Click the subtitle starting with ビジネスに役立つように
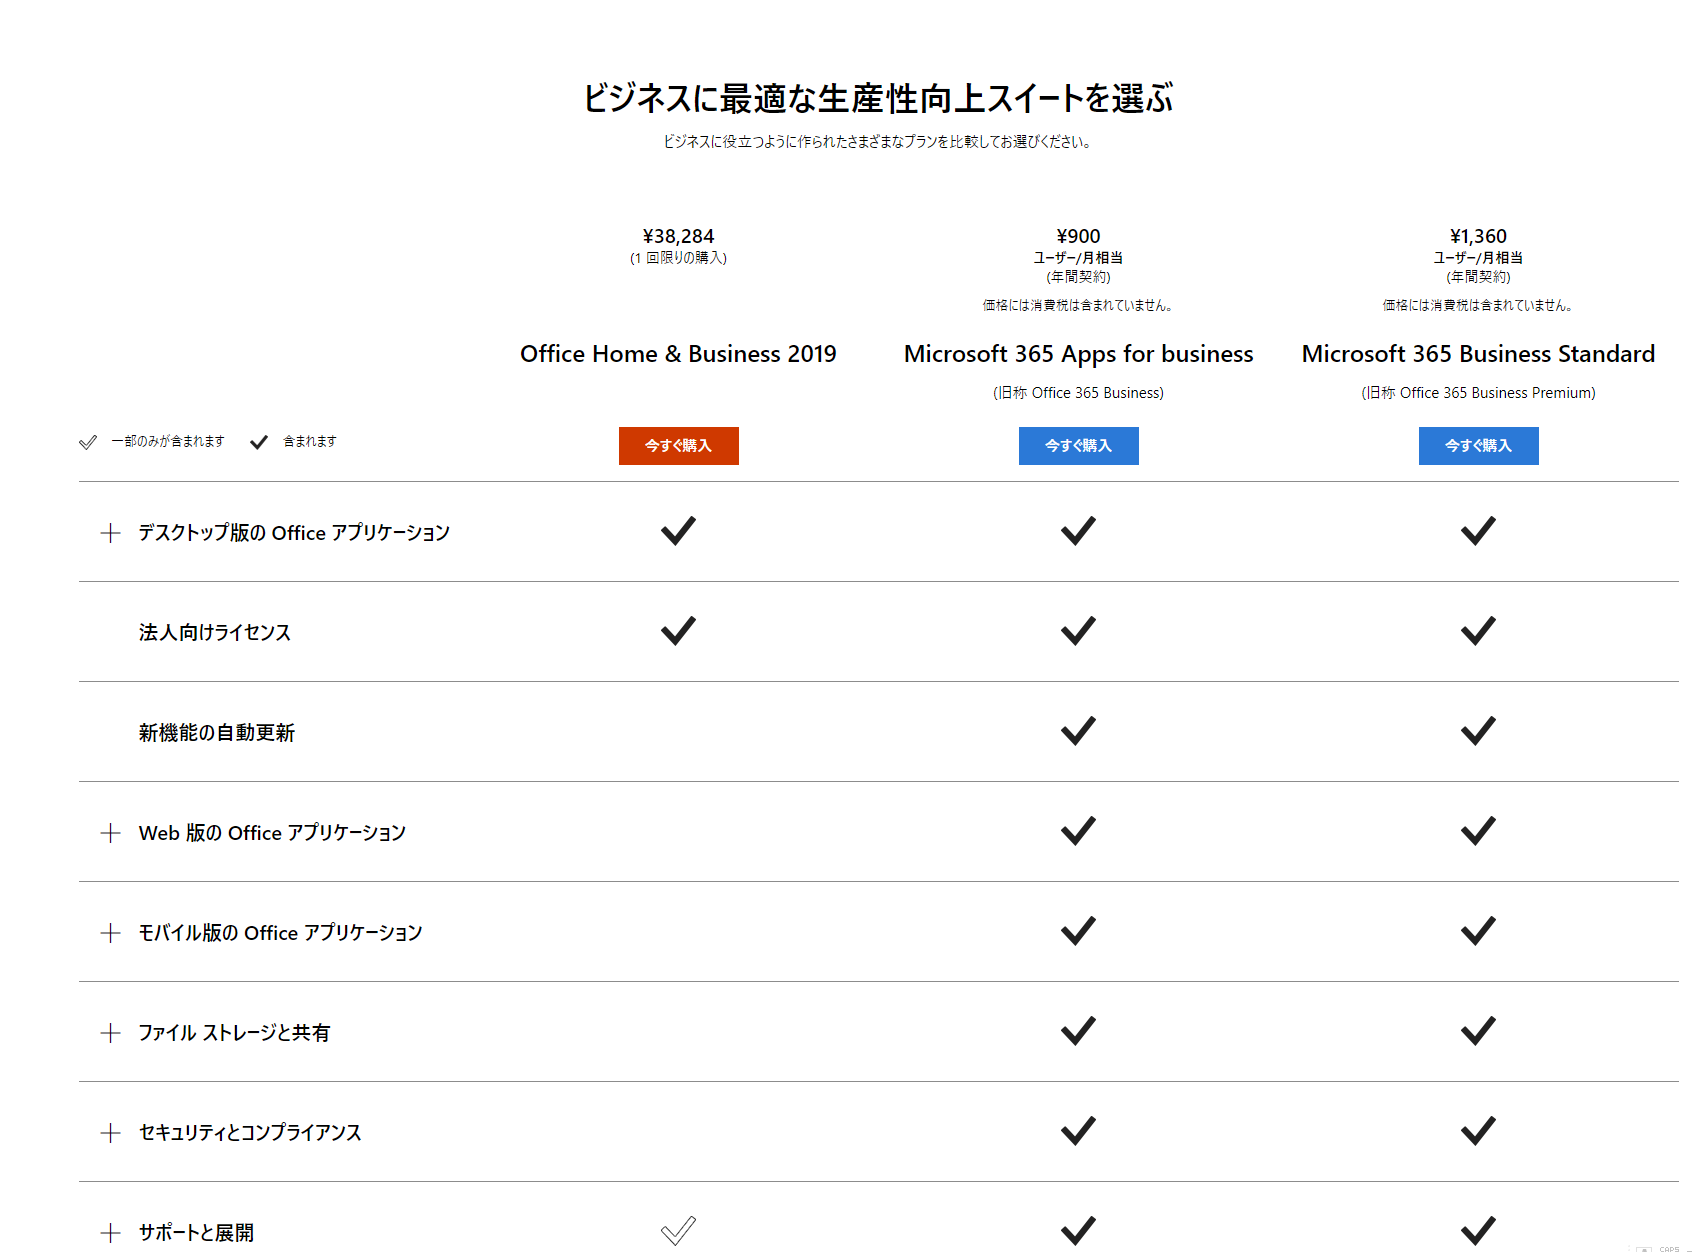This screenshot has width=1705, height=1252. [x=878, y=142]
